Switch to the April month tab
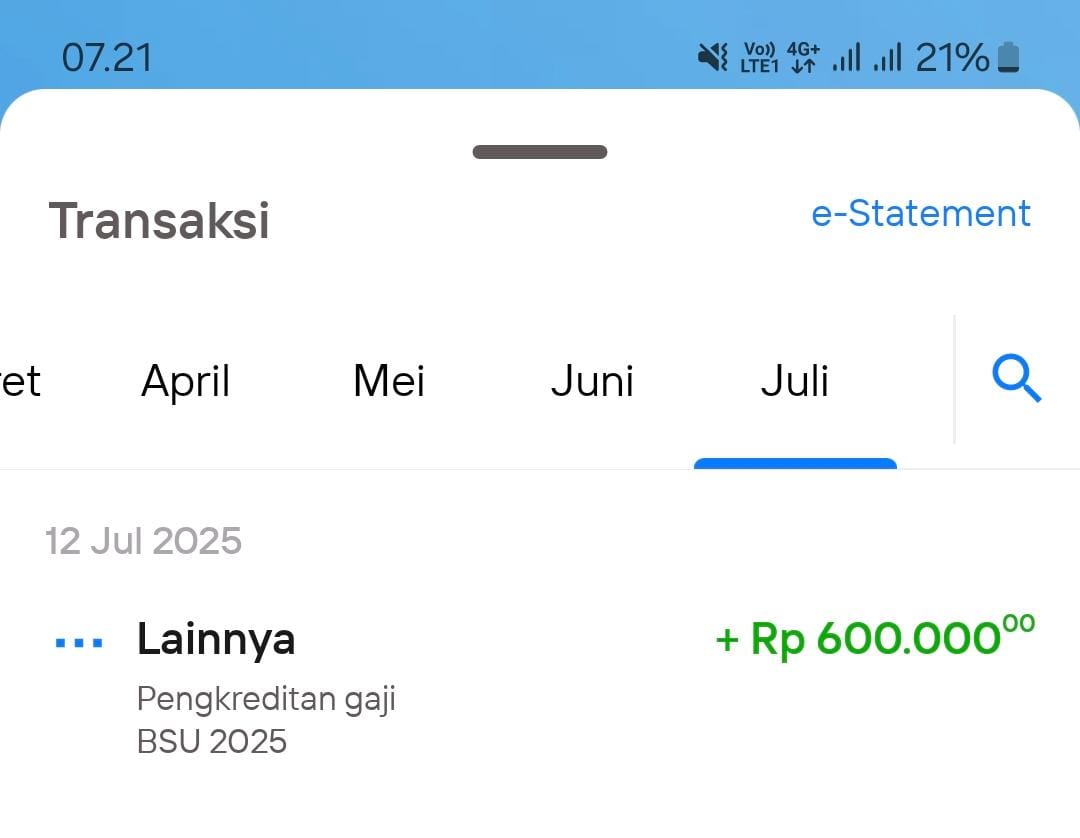The height and width of the screenshot is (838, 1080). [186, 380]
